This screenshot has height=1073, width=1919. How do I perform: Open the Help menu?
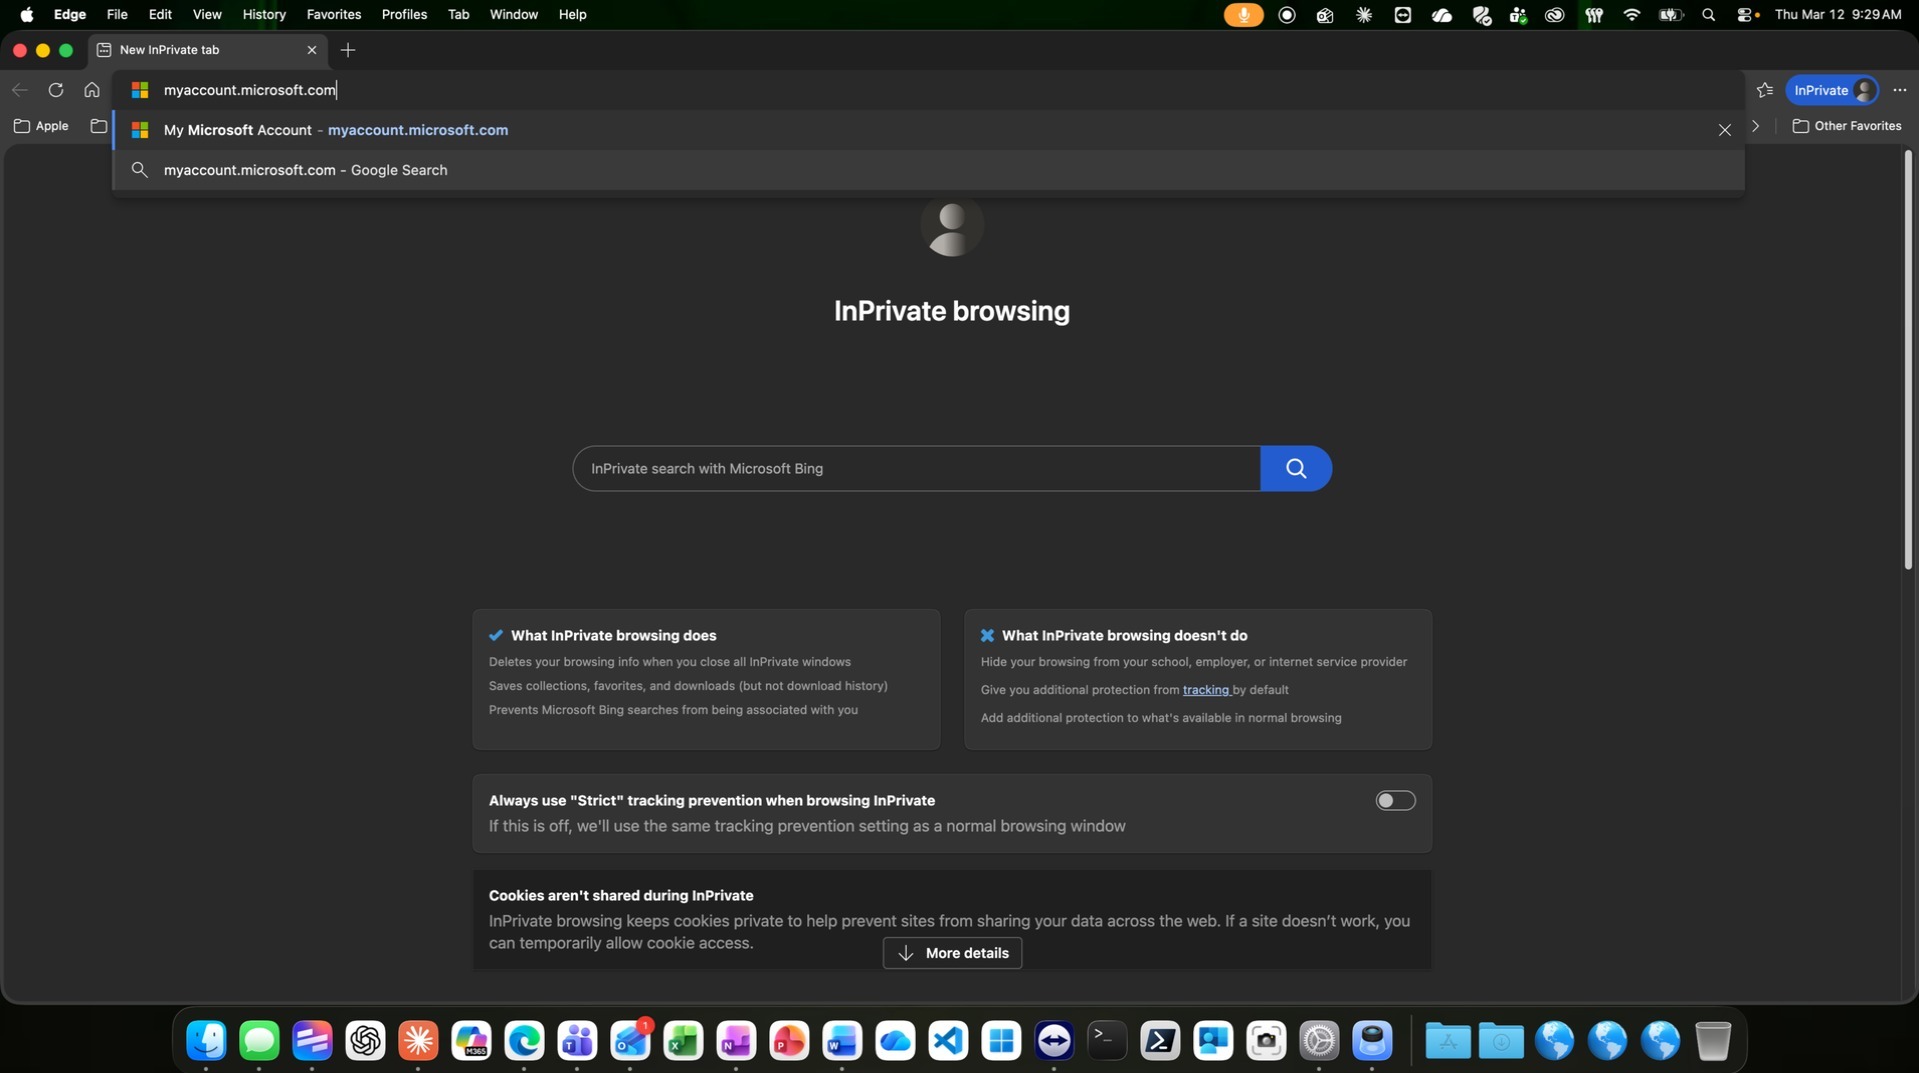point(573,15)
